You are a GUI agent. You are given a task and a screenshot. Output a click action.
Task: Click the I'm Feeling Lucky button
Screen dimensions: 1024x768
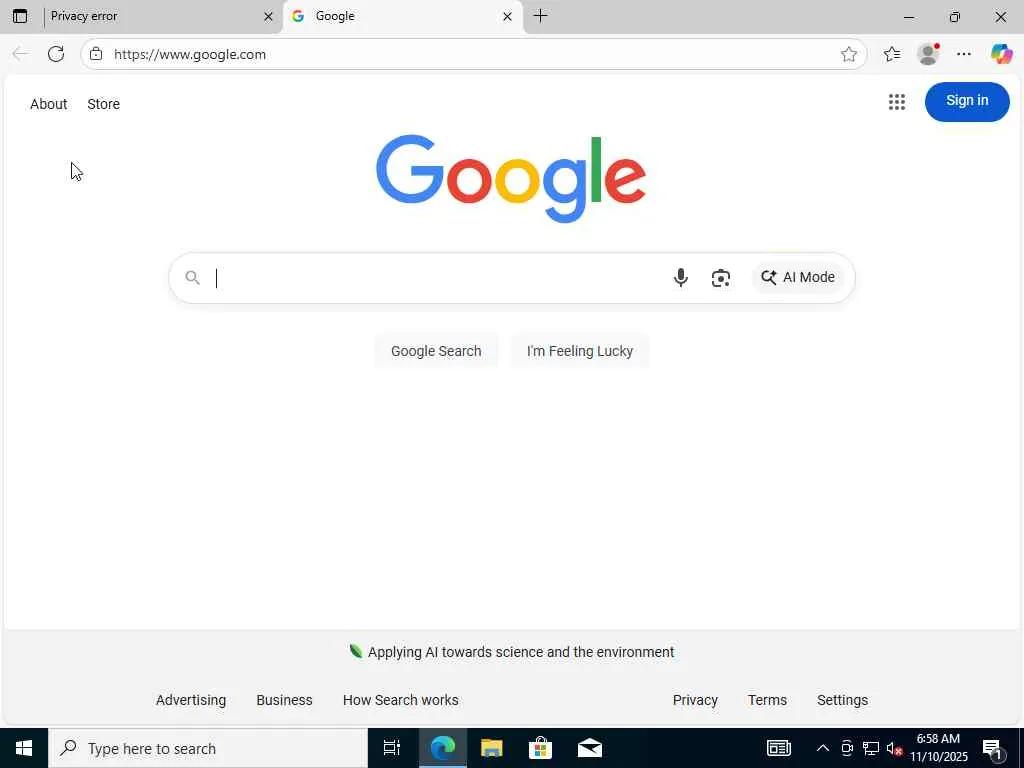coord(580,351)
